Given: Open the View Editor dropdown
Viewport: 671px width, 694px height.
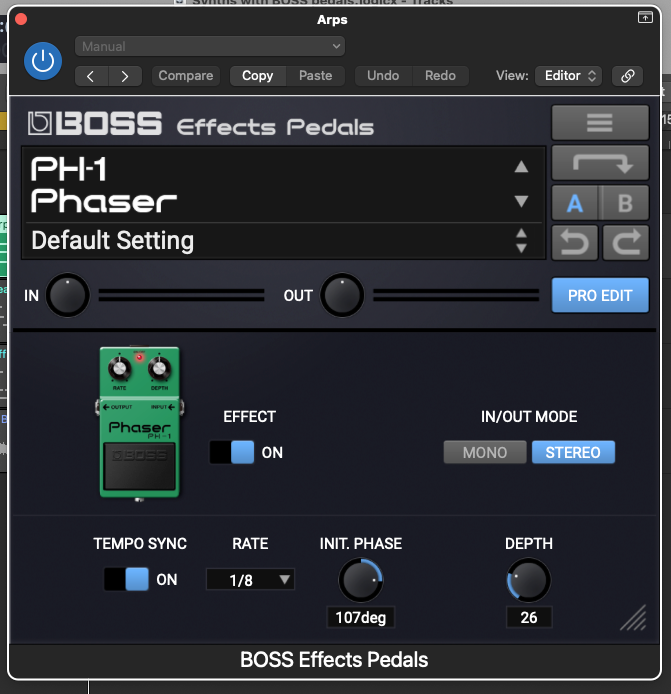Looking at the screenshot, I should [x=569, y=76].
